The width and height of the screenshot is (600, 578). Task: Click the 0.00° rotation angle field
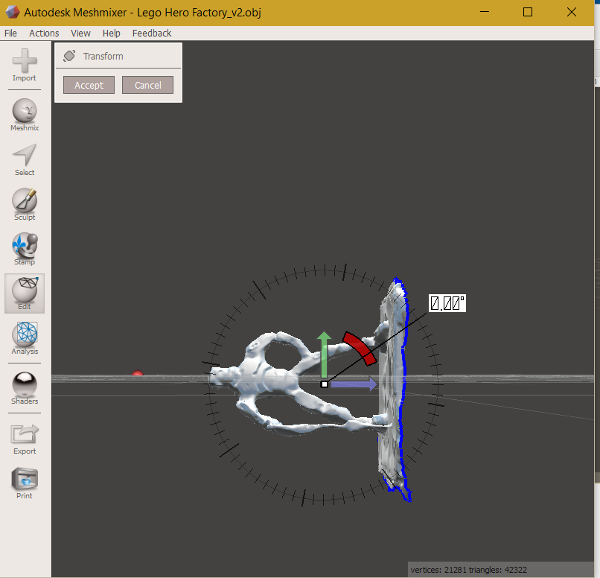pos(447,303)
